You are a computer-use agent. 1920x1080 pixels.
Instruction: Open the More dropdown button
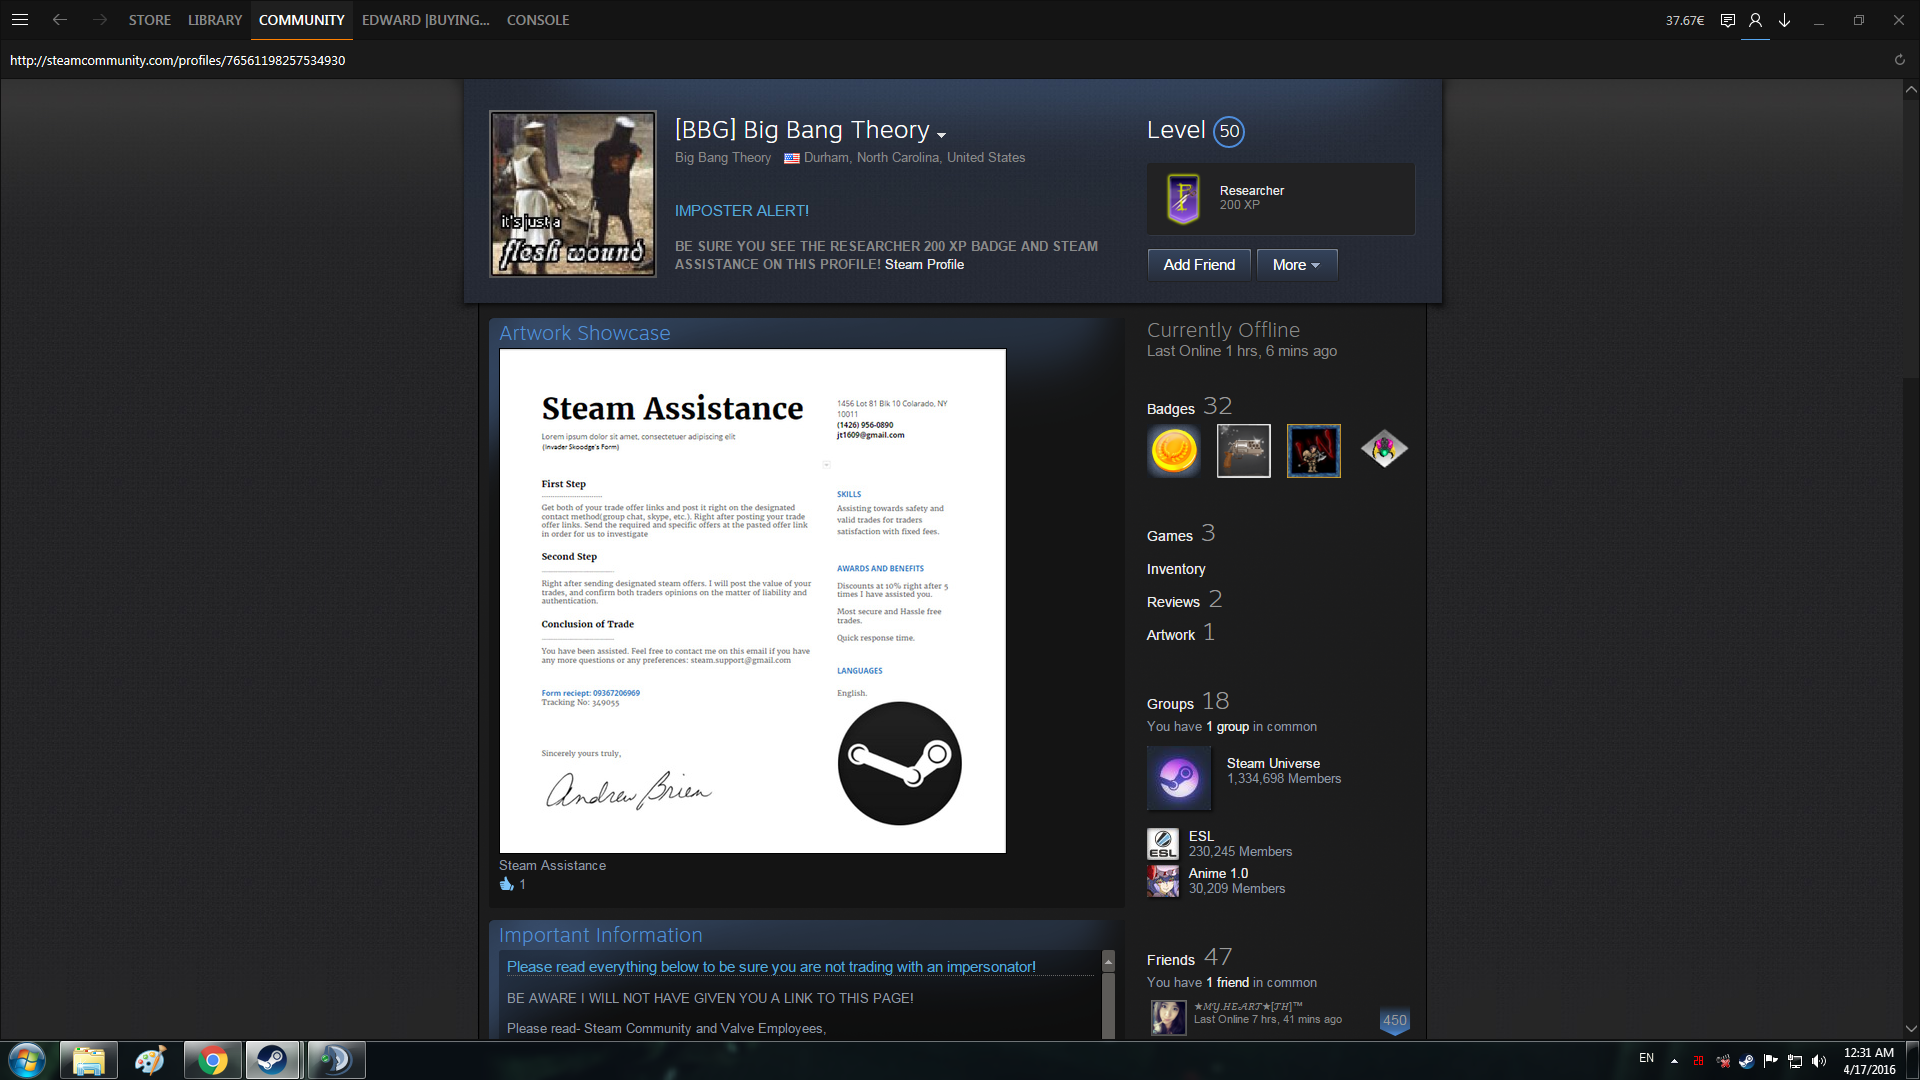(x=1296, y=265)
